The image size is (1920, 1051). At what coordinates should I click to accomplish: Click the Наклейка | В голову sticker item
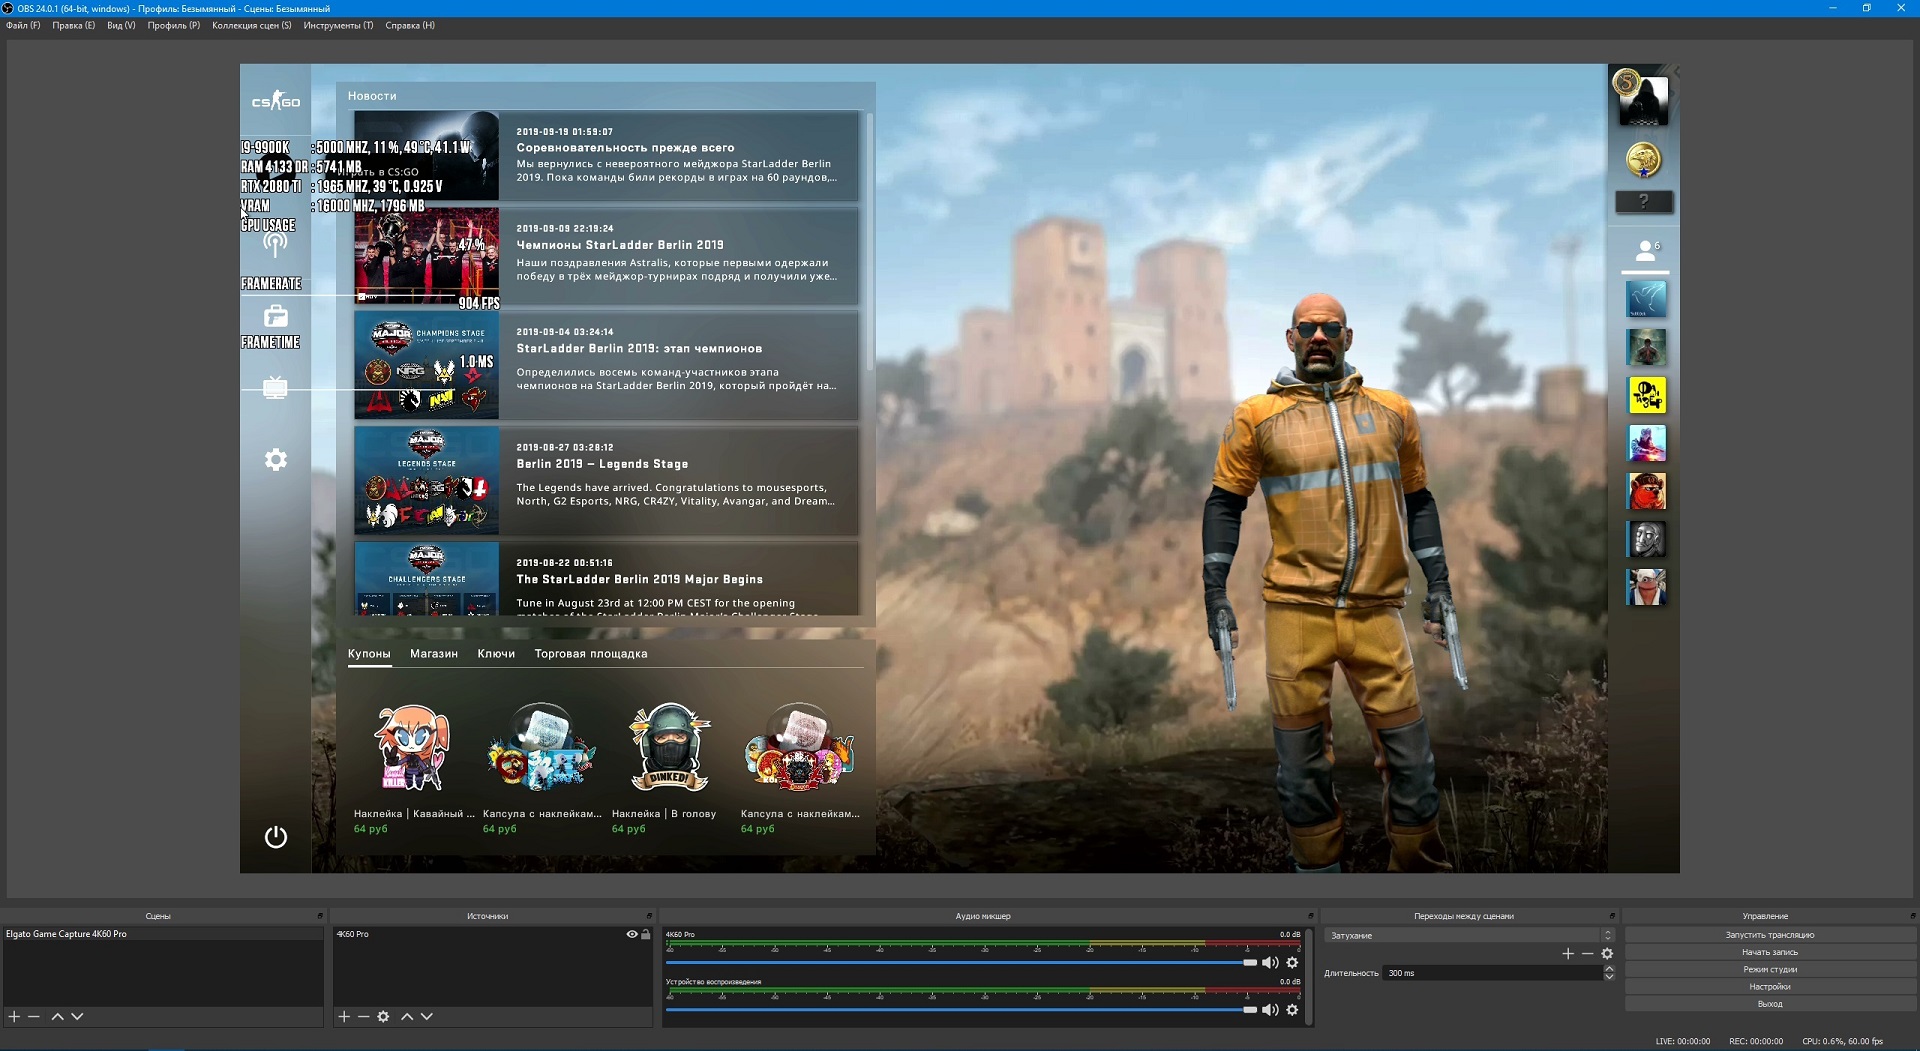click(x=668, y=767)
